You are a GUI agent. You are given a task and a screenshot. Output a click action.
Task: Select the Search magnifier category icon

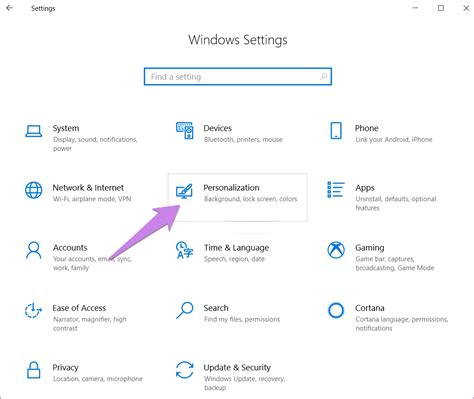pyautogui.click(x=185, y=310)
